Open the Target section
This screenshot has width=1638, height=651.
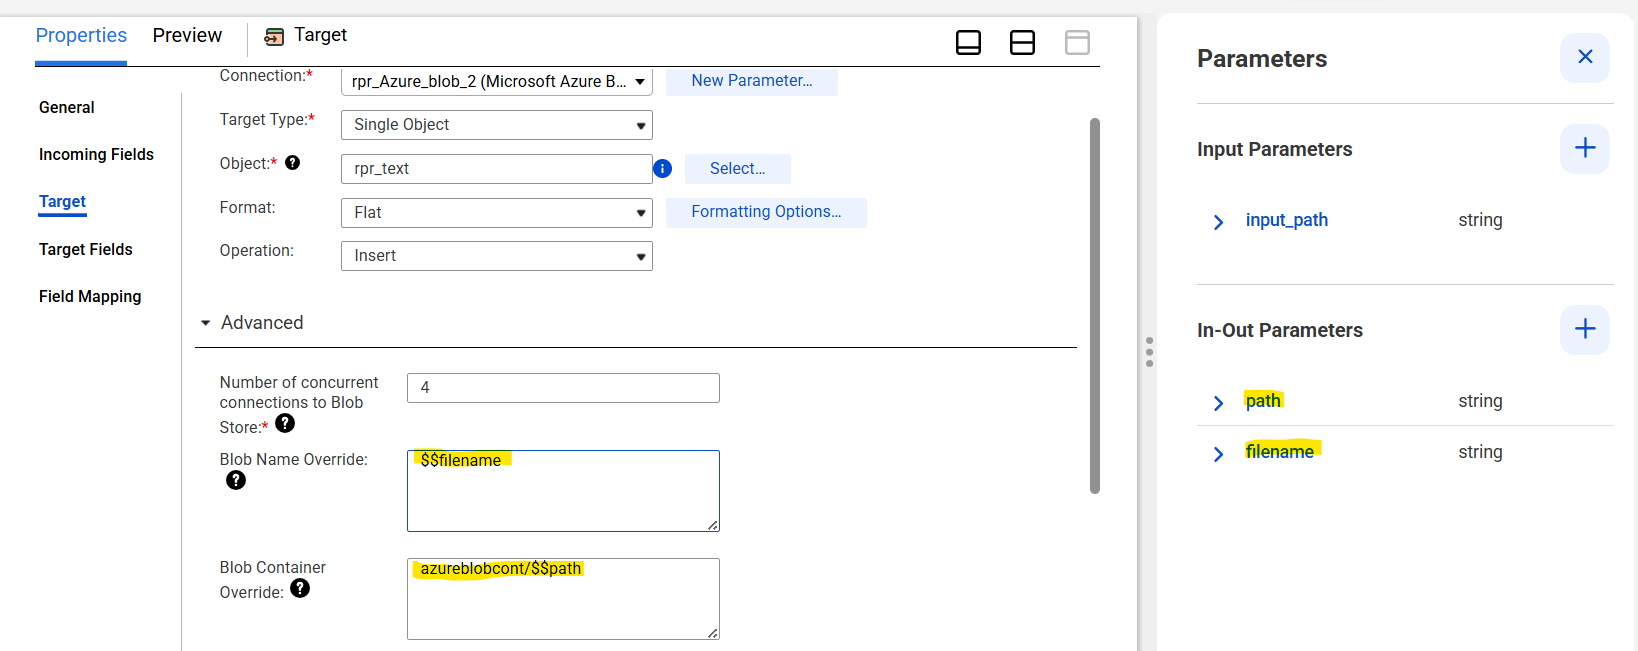[62, 202]
